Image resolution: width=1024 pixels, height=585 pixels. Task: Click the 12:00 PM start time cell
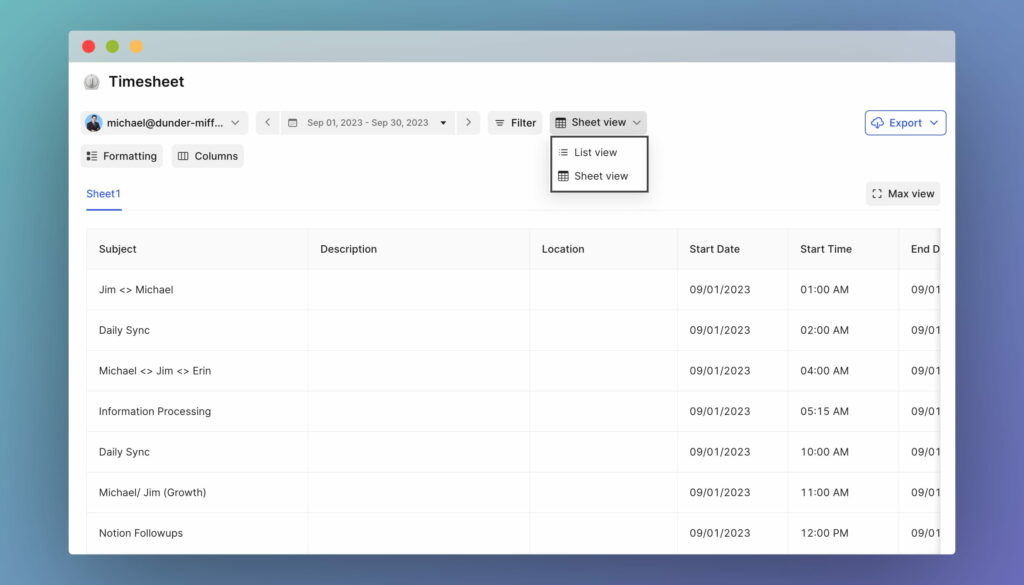coord(843,533)
